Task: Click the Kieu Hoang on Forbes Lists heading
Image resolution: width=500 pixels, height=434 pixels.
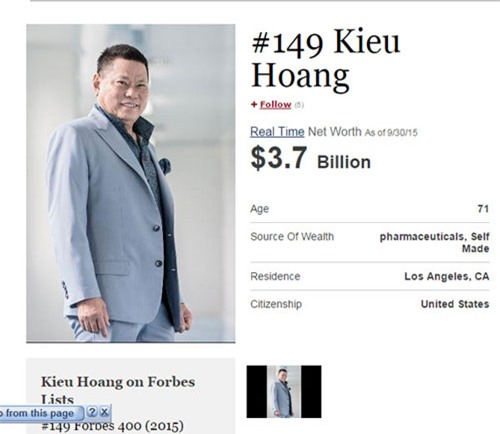Action: click(118, 390)
